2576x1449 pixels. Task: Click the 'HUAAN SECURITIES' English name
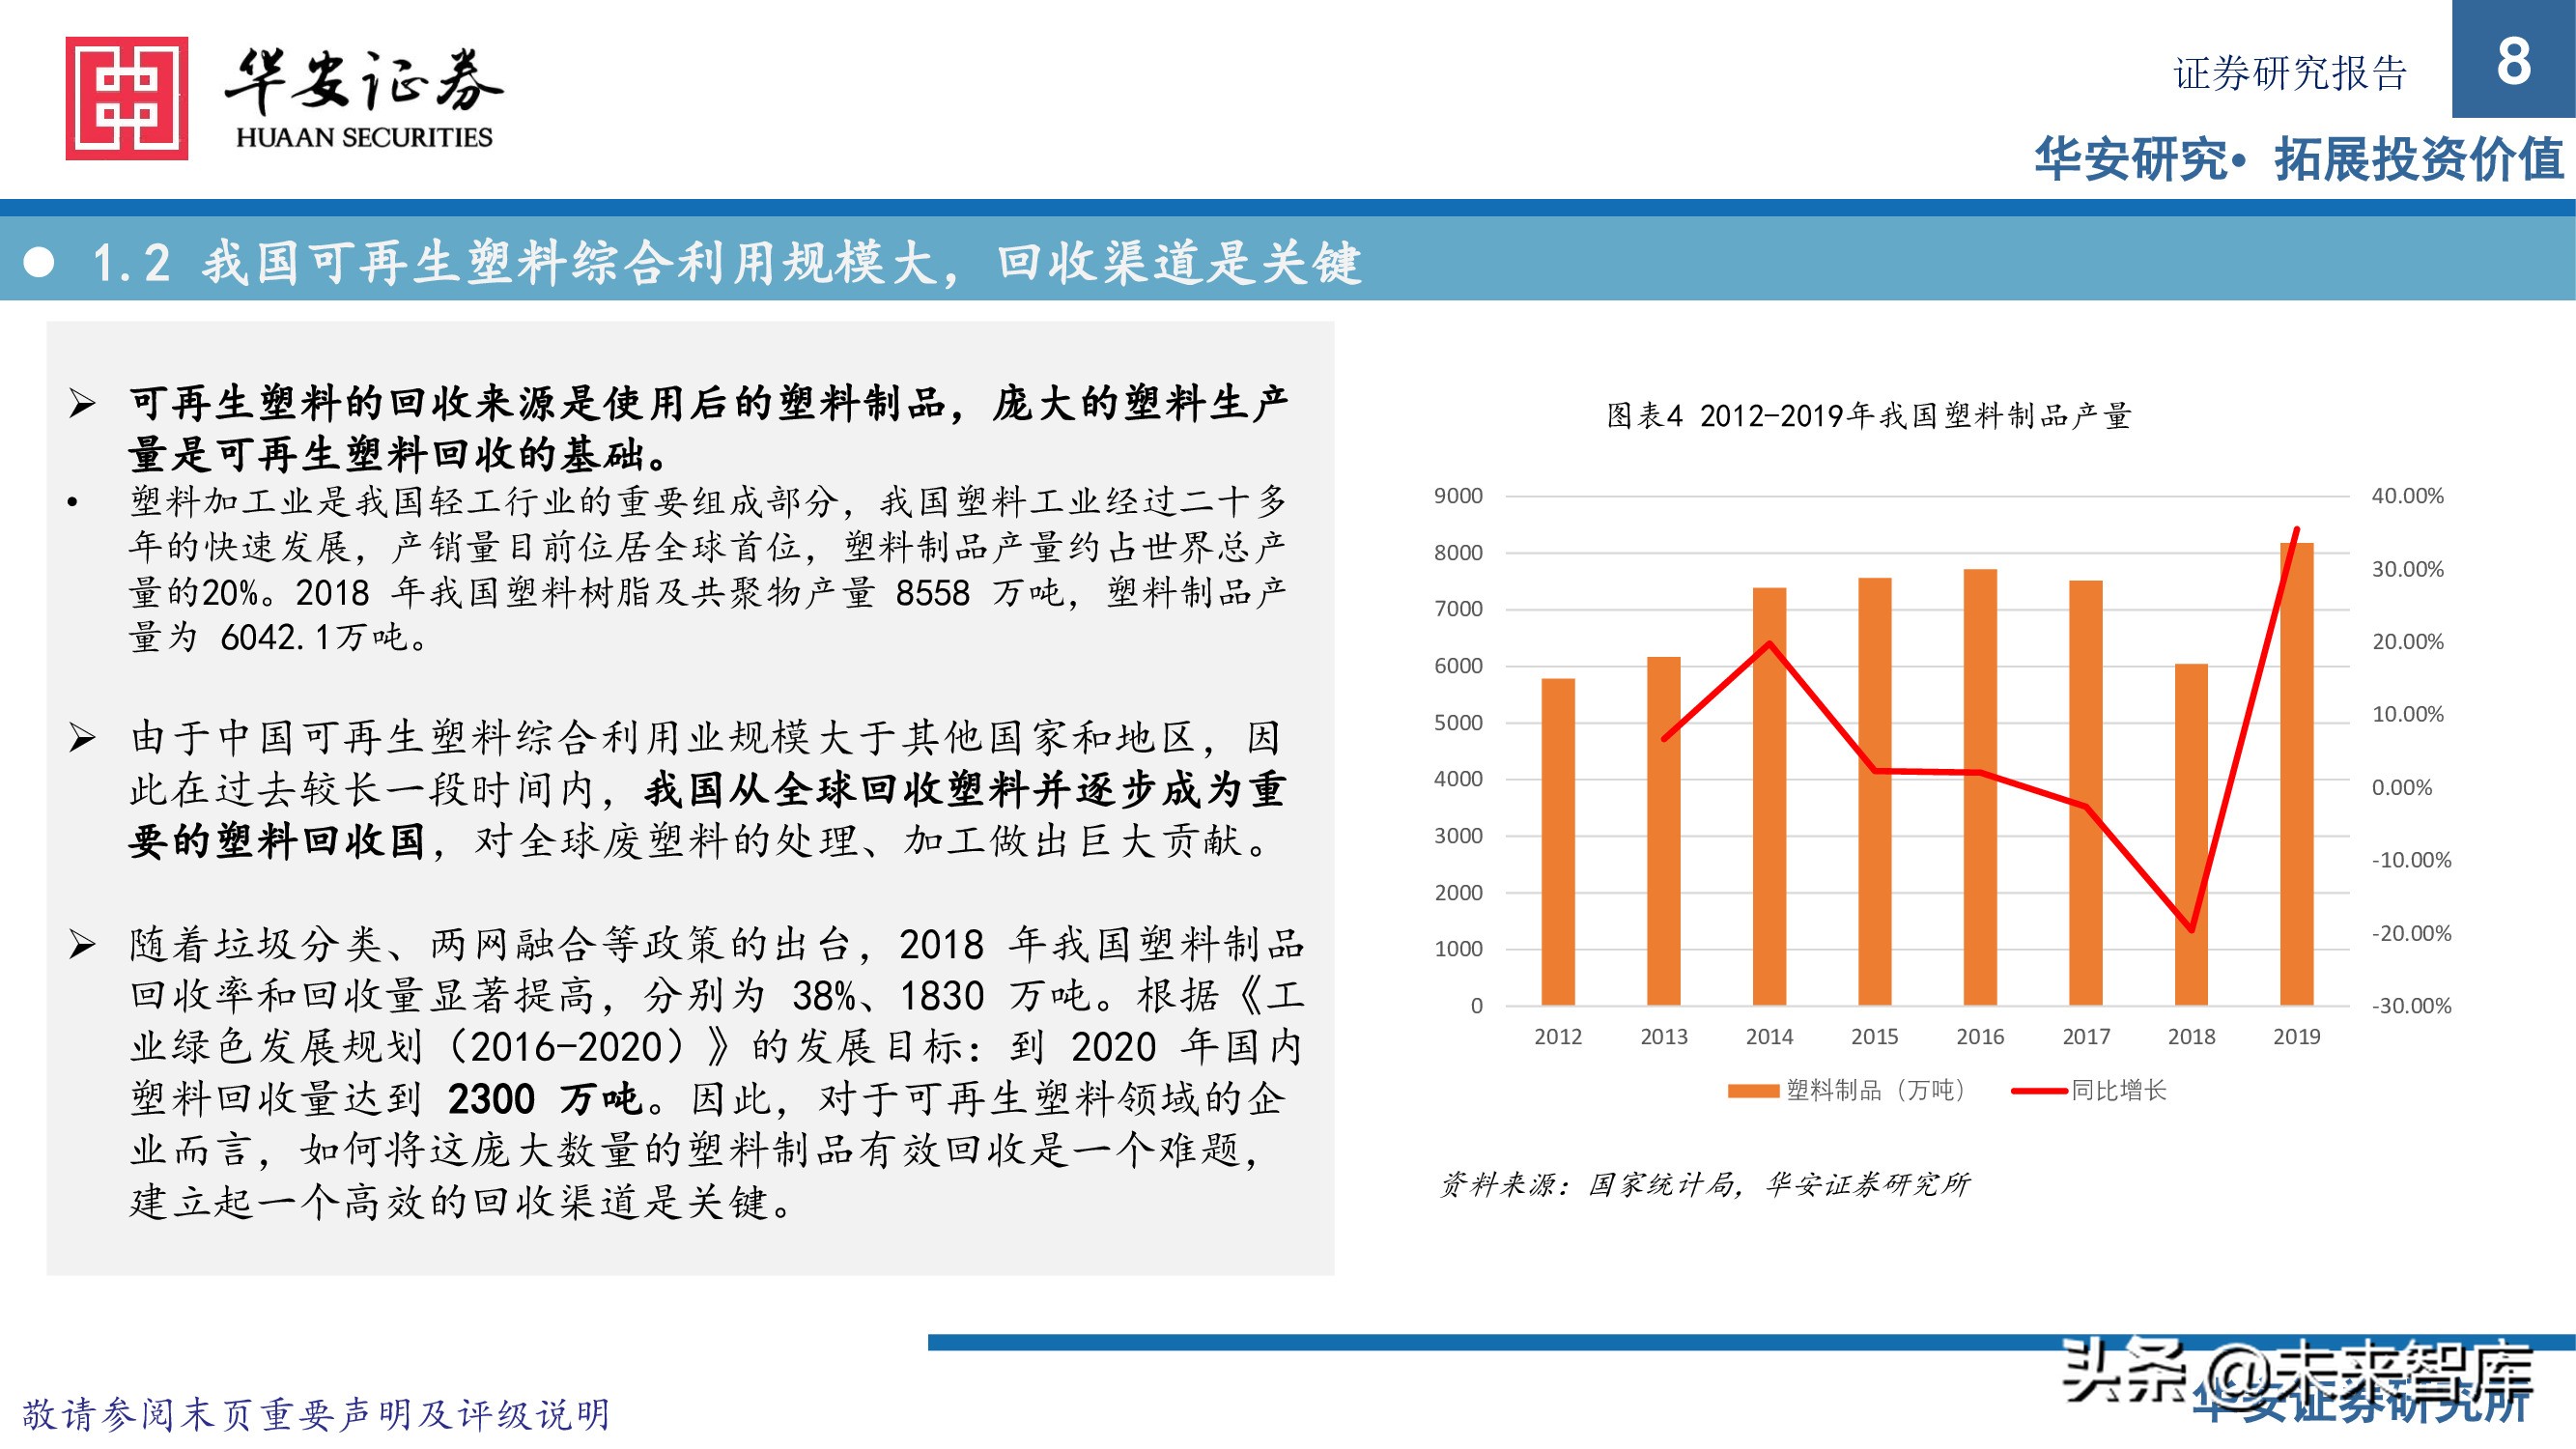click(x=364, y=137)
